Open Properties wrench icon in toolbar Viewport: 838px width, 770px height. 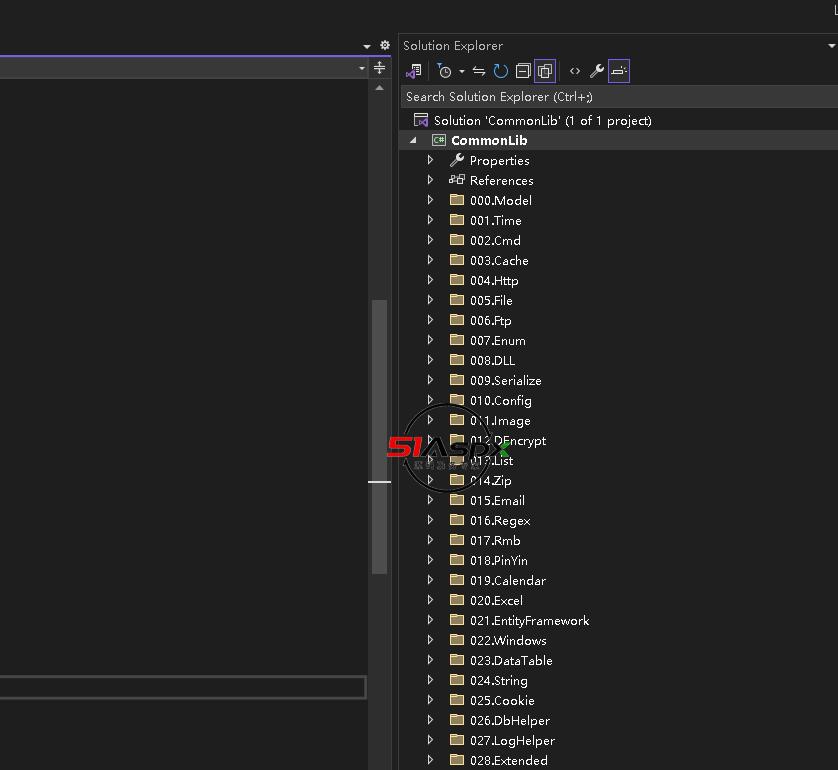[597, 71]
